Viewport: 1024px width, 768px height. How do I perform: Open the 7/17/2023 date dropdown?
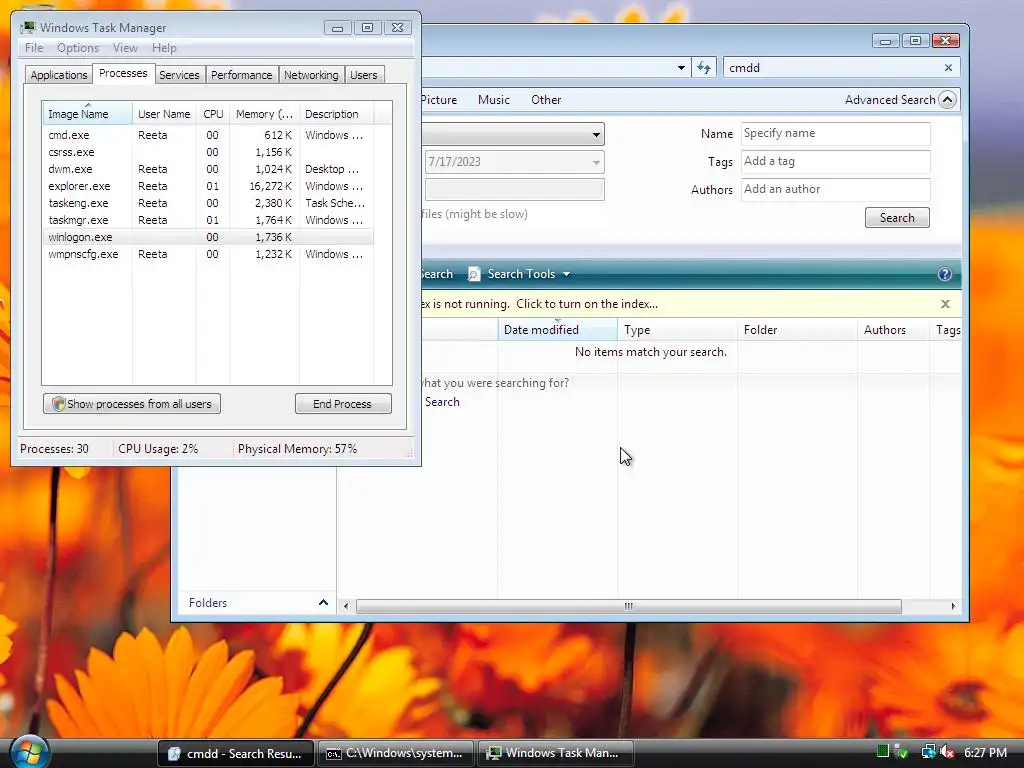point(596,162)
